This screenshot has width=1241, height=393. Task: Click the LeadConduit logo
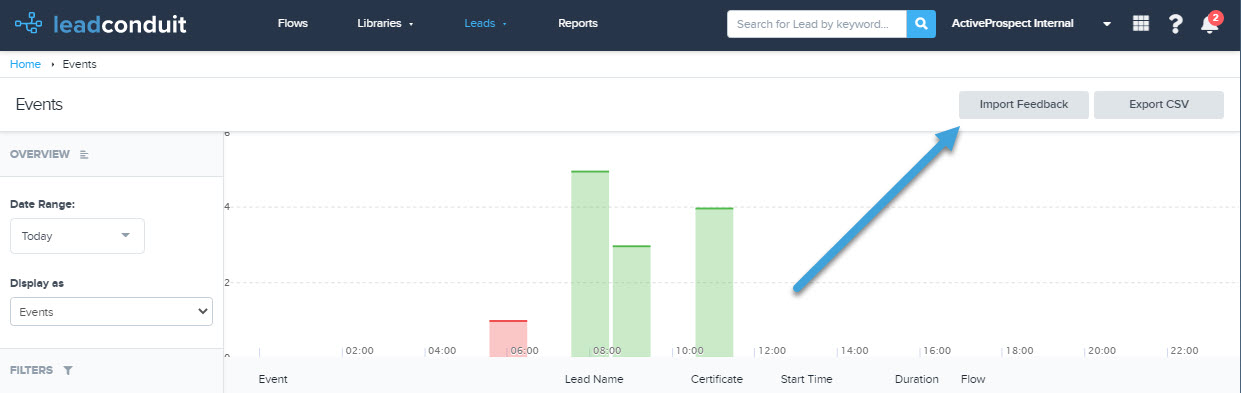click(x=100, y=24)
